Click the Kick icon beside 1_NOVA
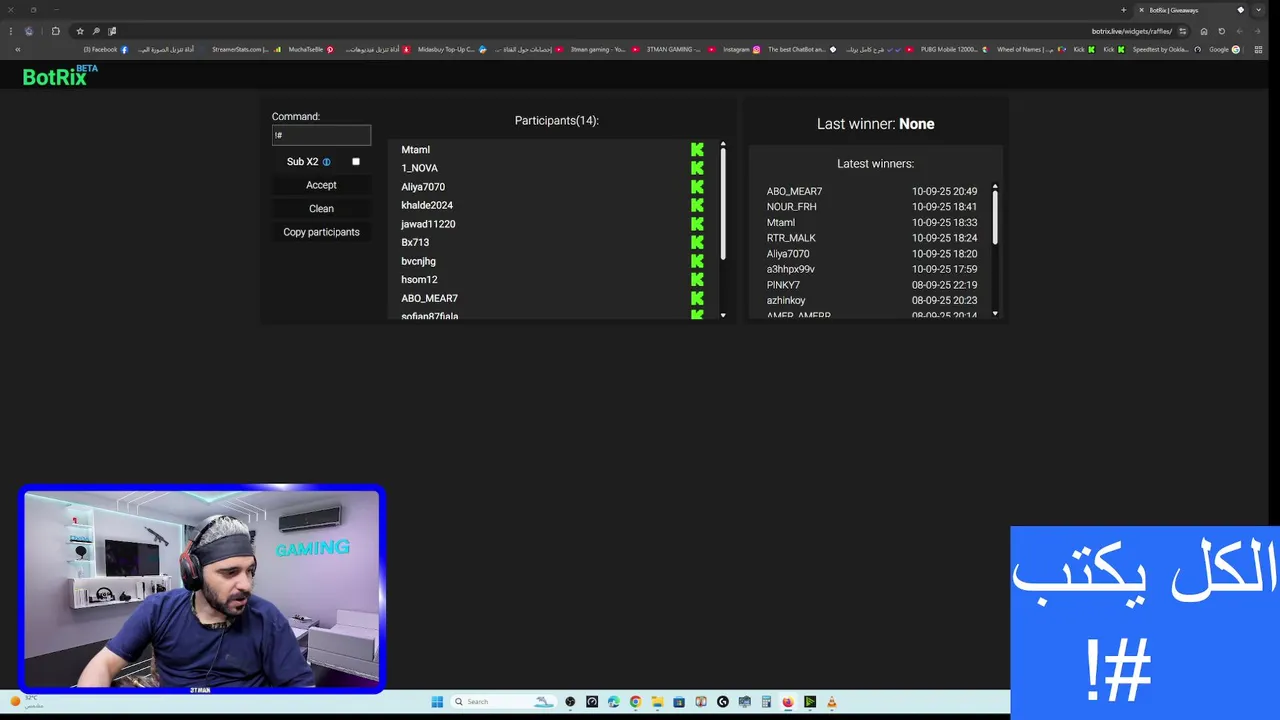1280x720 pixels. tap(697, 168)
